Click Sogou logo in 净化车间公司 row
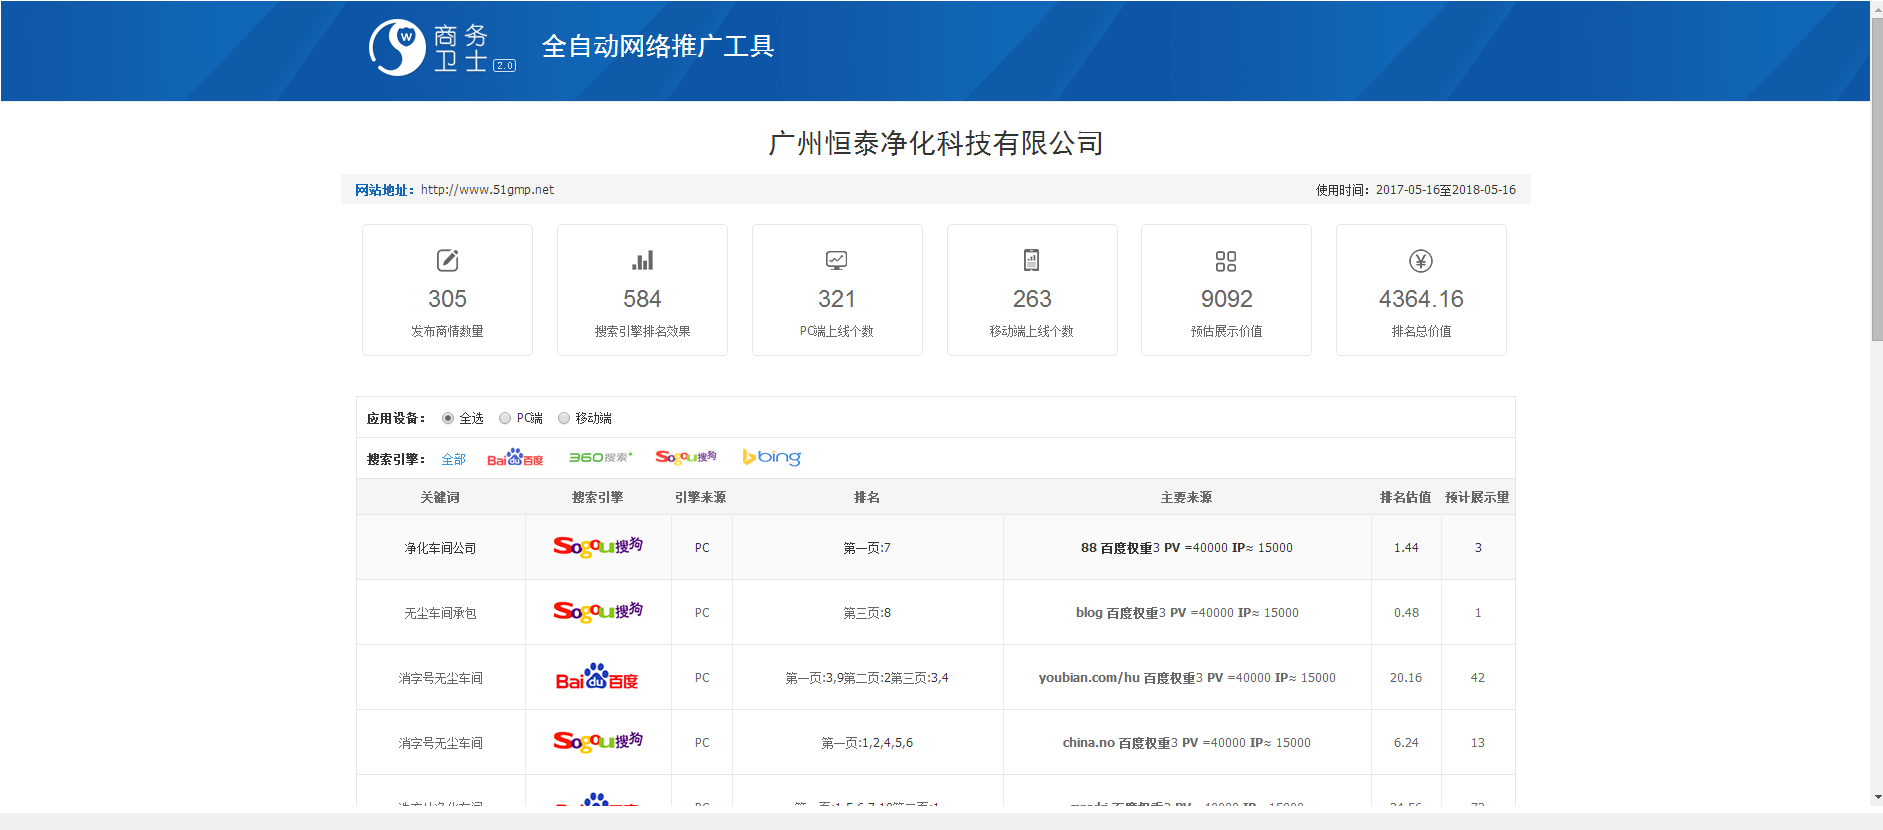 click(598, 547)
